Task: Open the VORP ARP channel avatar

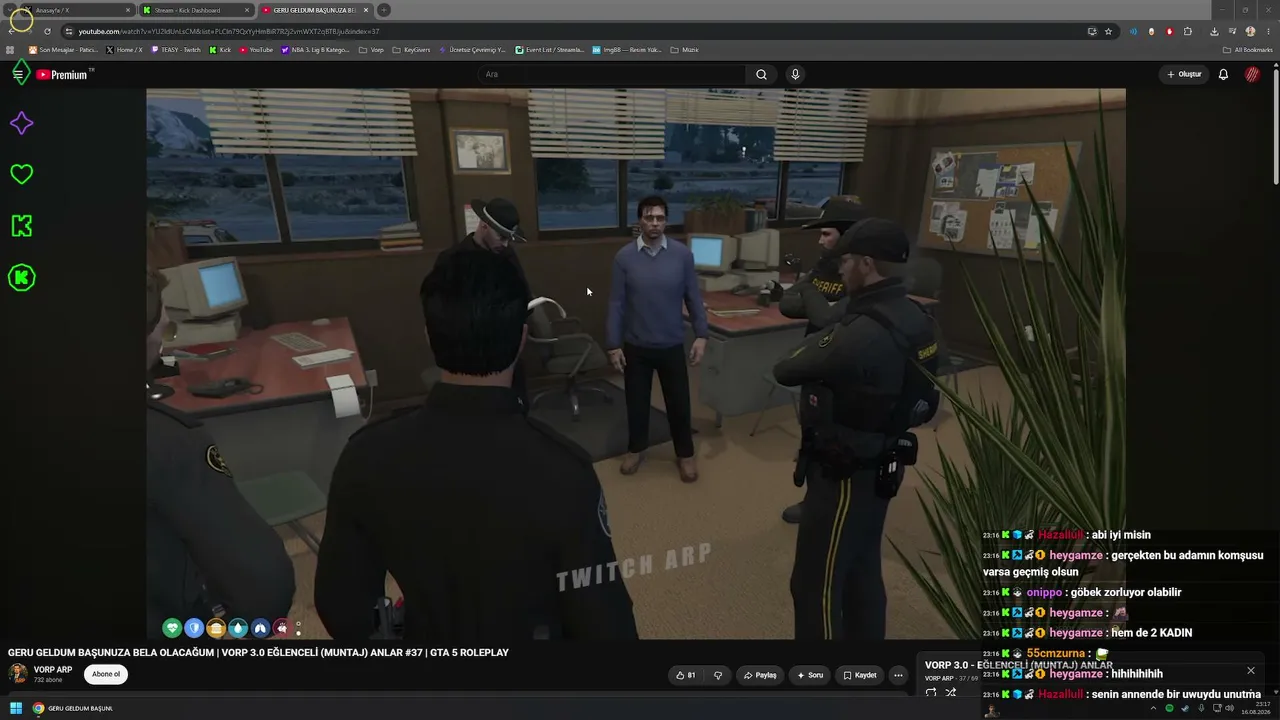Action: click(x=18, y=673)
